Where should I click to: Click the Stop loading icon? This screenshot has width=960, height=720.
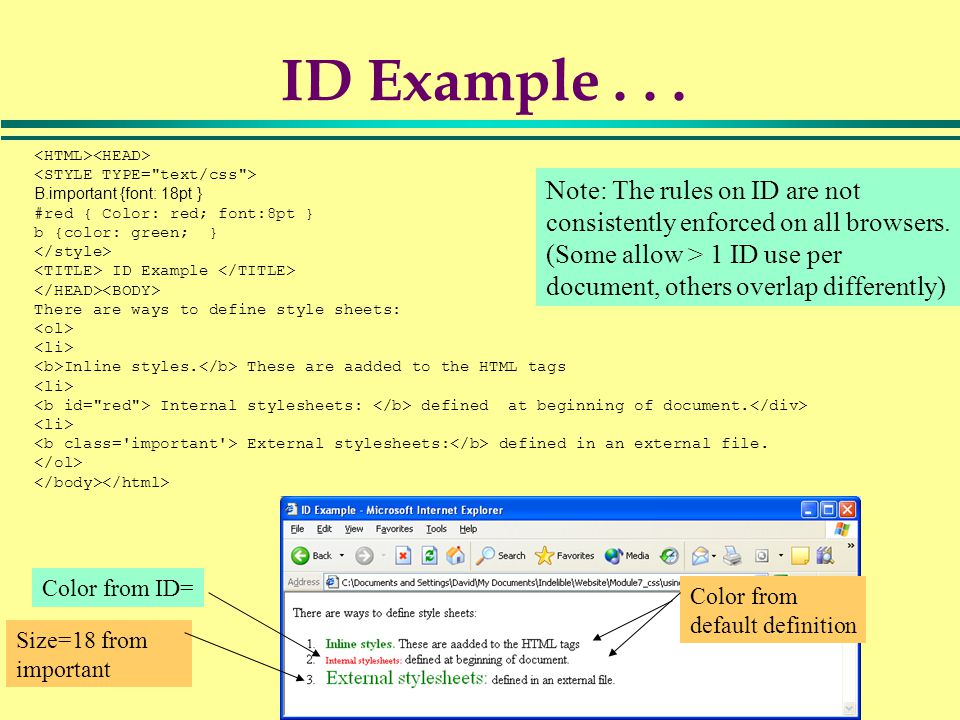(402, 555)
